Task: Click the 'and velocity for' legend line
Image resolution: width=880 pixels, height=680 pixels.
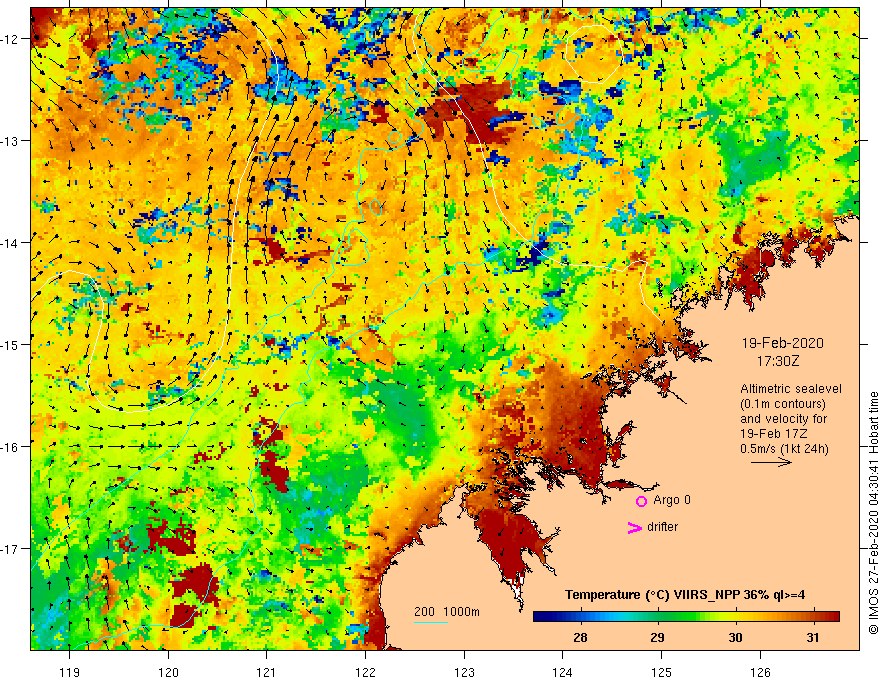Action: (x=783, y=419)
